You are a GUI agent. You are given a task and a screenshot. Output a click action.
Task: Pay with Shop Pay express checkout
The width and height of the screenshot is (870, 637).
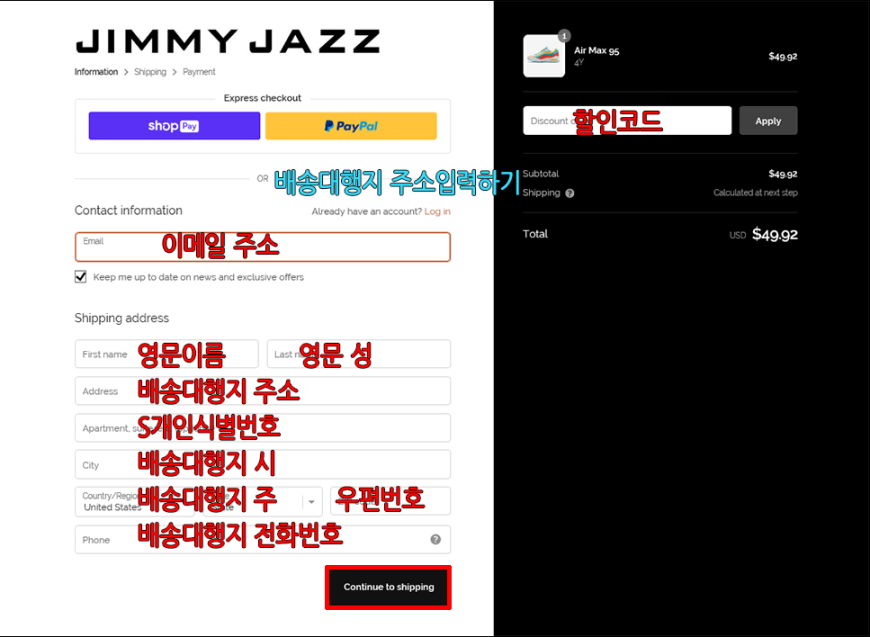(174, 126)
